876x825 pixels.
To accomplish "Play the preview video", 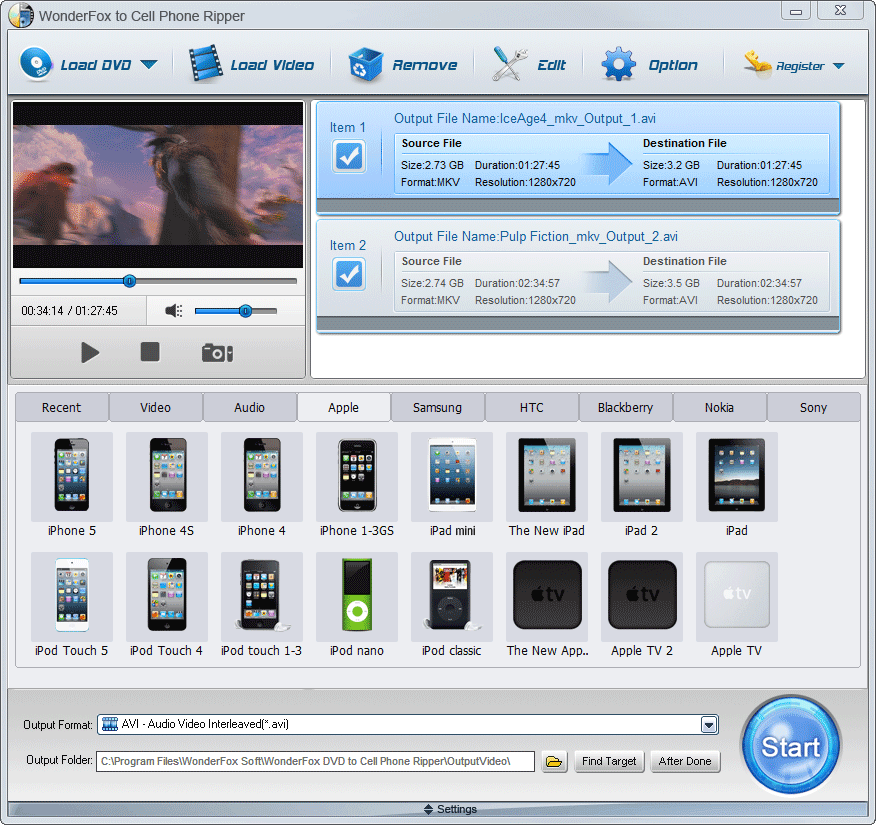I will click(x=90, y=352).
